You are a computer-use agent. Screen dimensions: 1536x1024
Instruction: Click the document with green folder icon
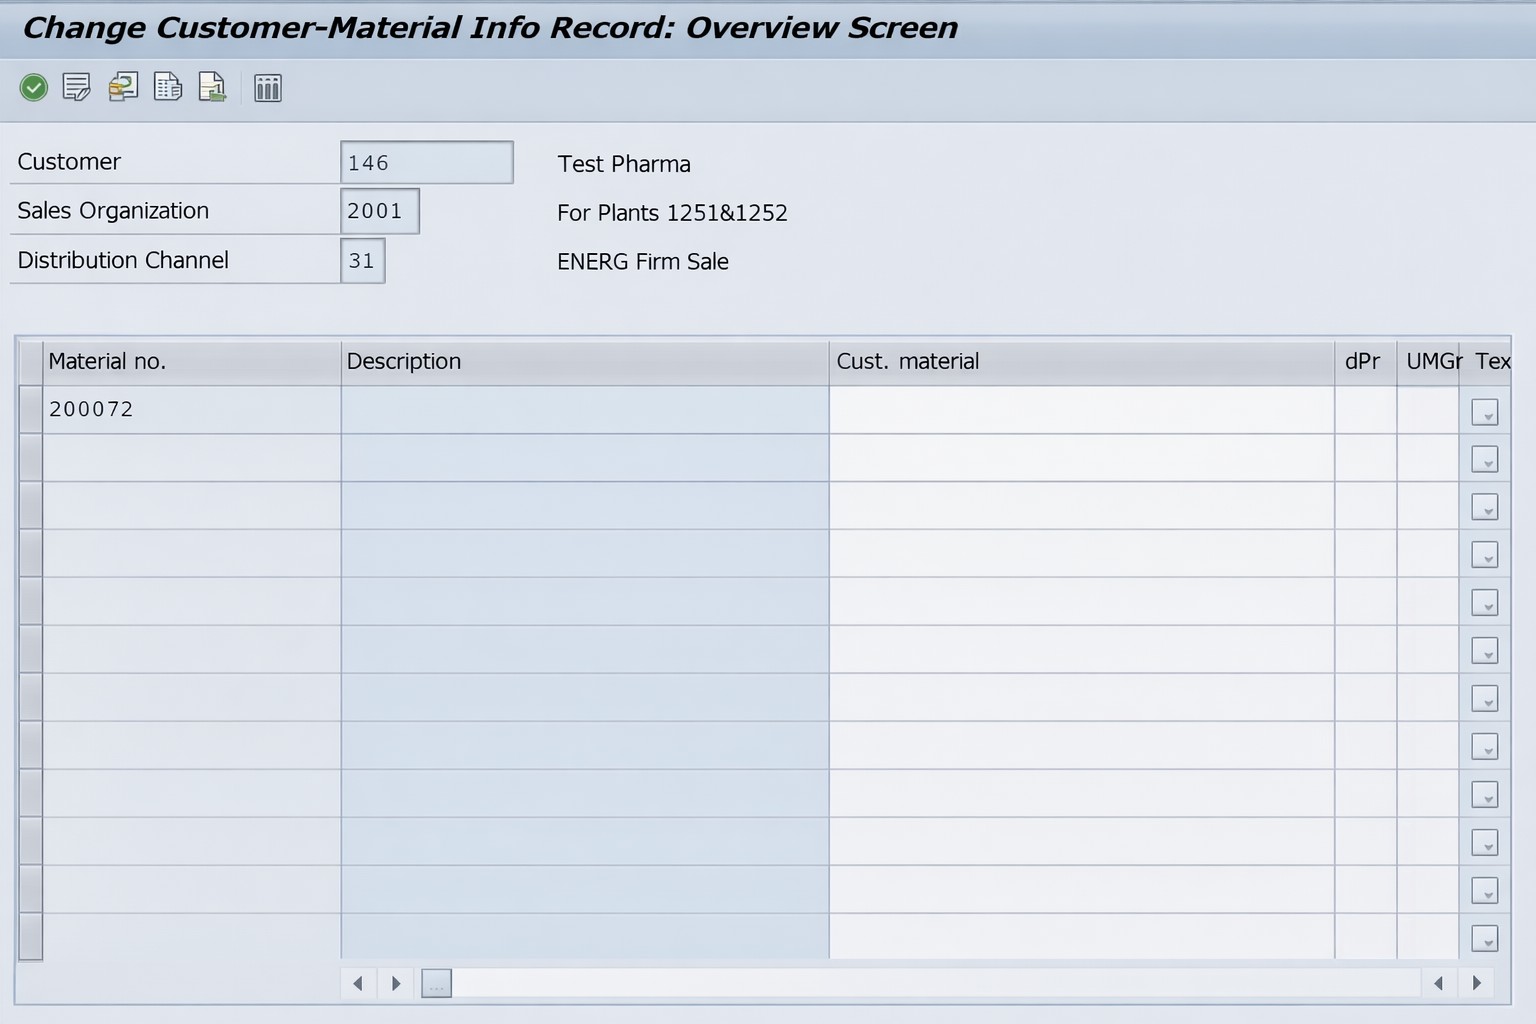212,88
